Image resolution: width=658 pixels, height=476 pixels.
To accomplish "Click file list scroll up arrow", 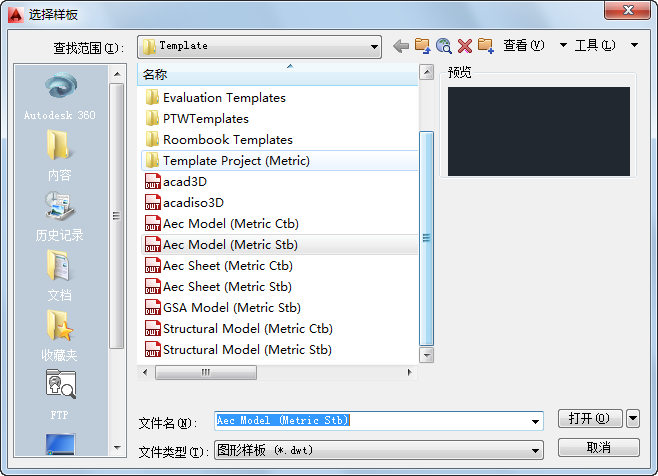I will pos(427,72).
